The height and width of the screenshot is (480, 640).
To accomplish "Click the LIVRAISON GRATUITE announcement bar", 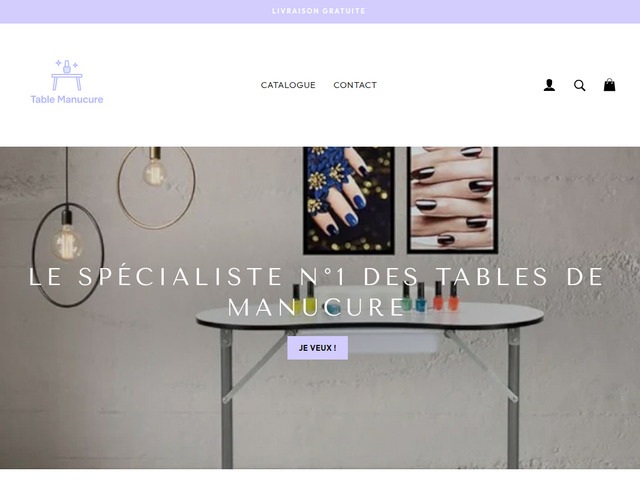I will click(320, 11).
